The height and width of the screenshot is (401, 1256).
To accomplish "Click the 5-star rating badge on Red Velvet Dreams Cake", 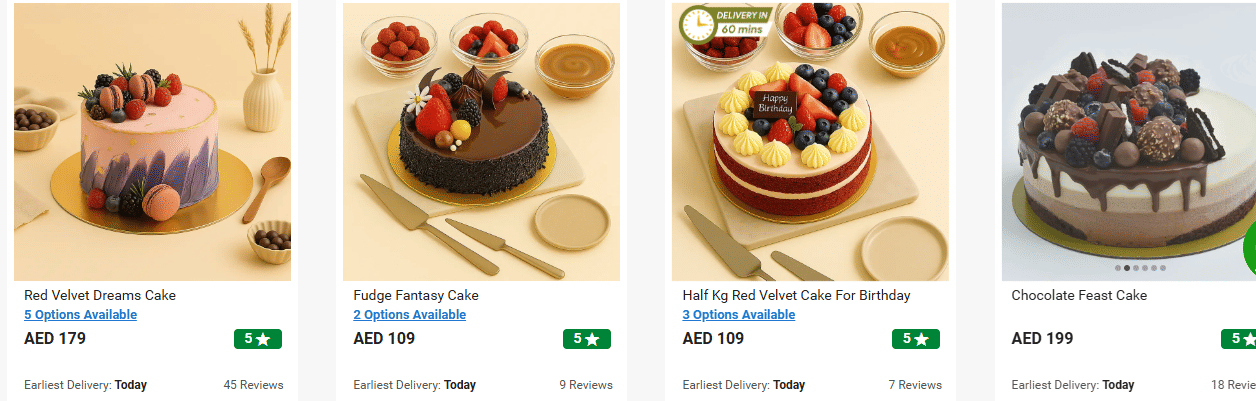I will point(258,339).
